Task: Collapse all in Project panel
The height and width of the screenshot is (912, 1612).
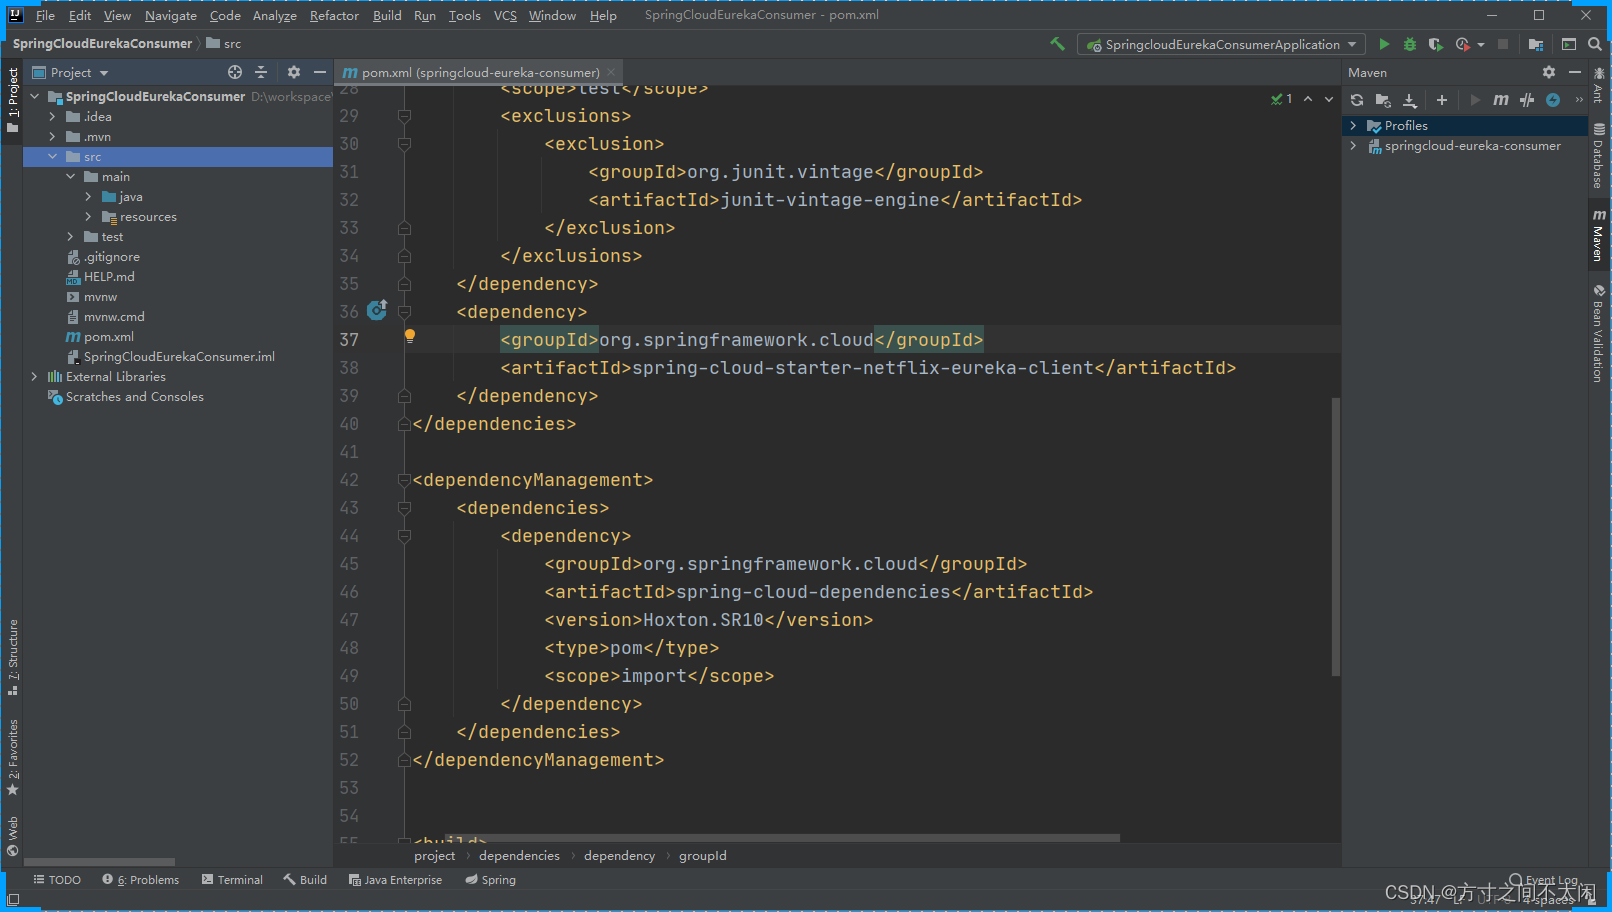Action: click(261, 72)
